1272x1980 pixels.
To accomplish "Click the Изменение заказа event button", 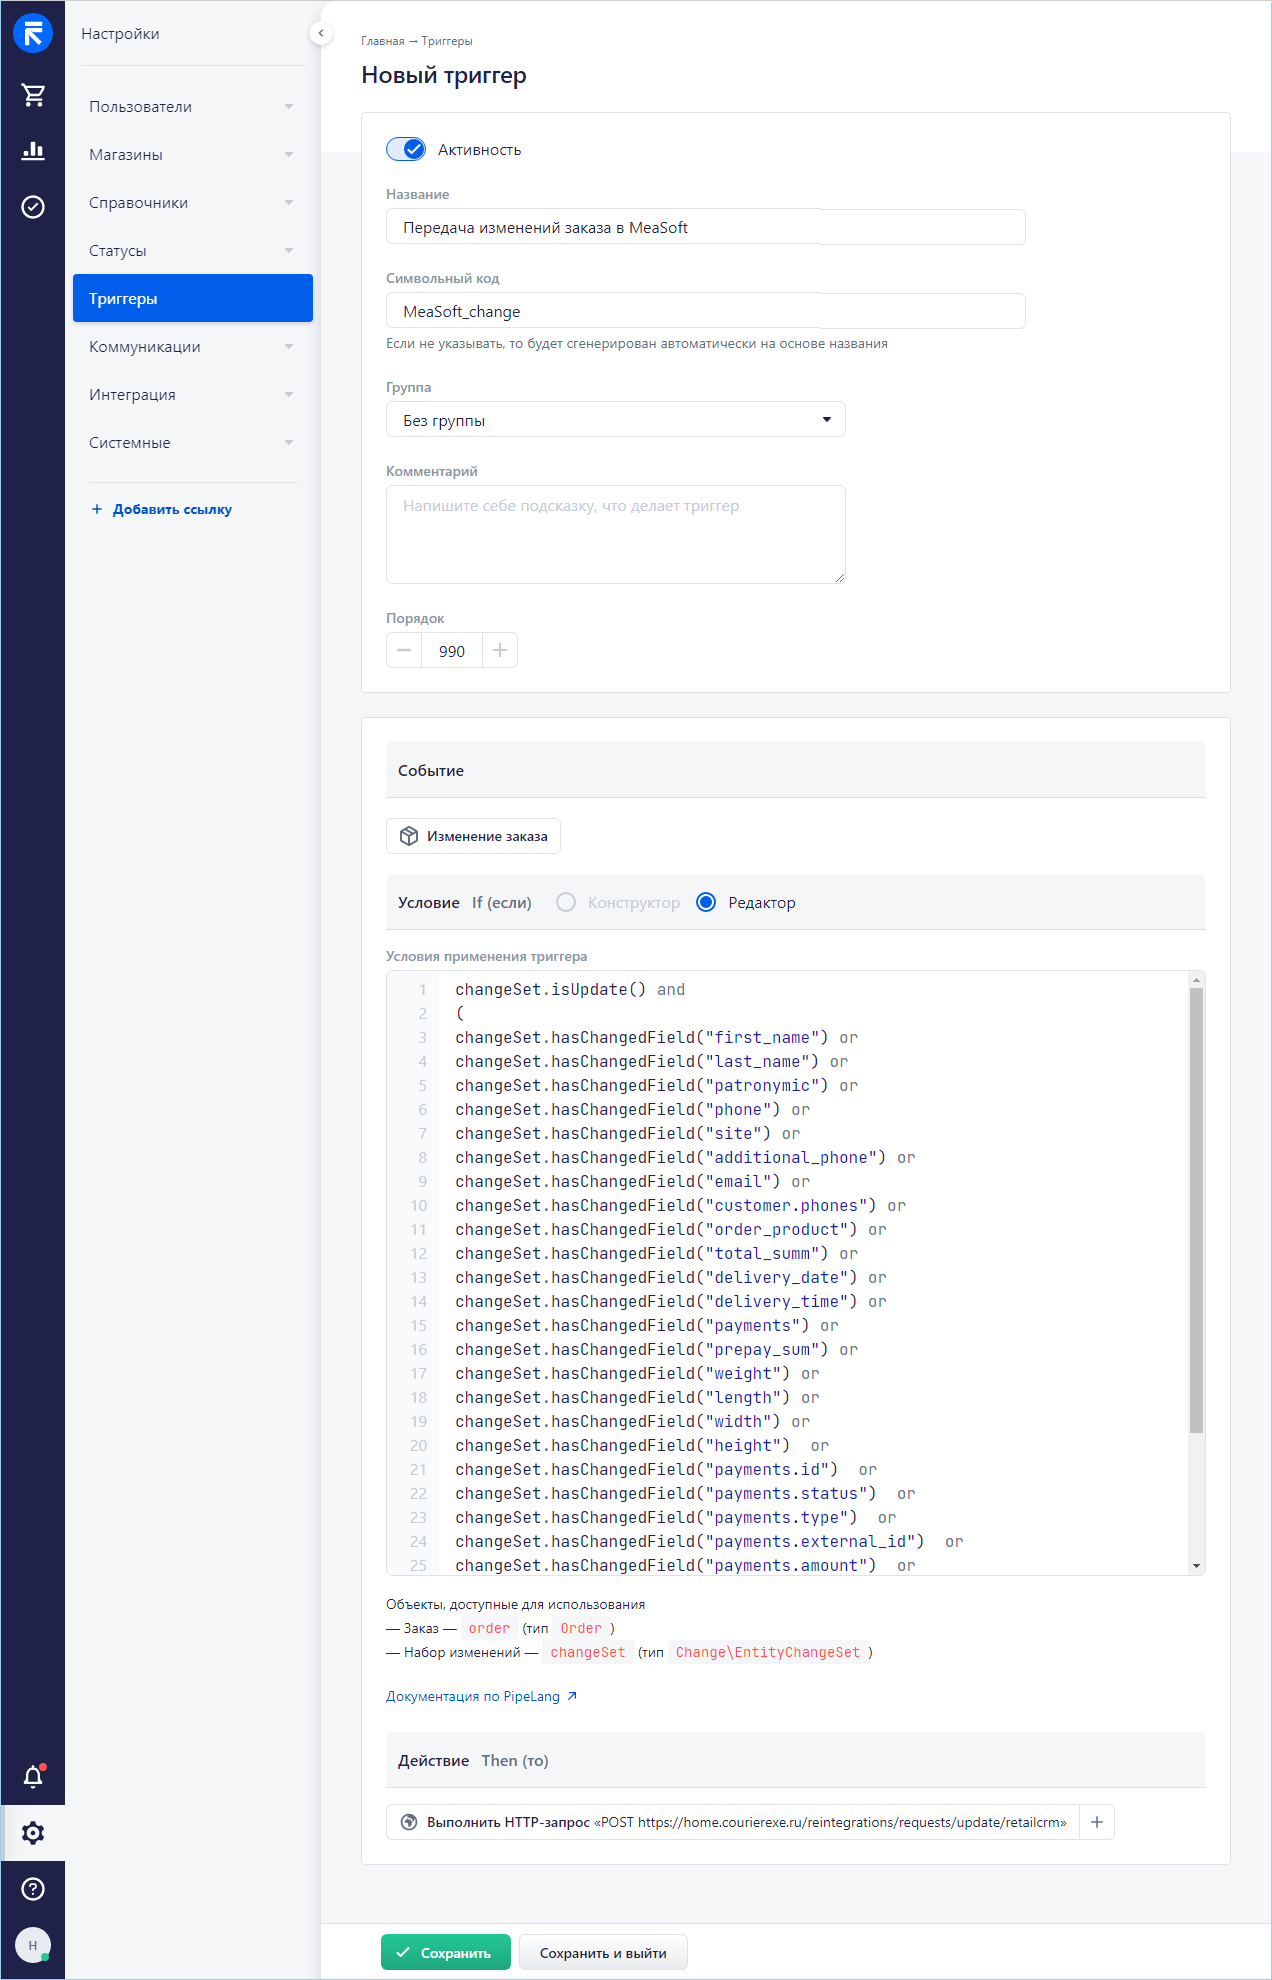I will point(473,836).
